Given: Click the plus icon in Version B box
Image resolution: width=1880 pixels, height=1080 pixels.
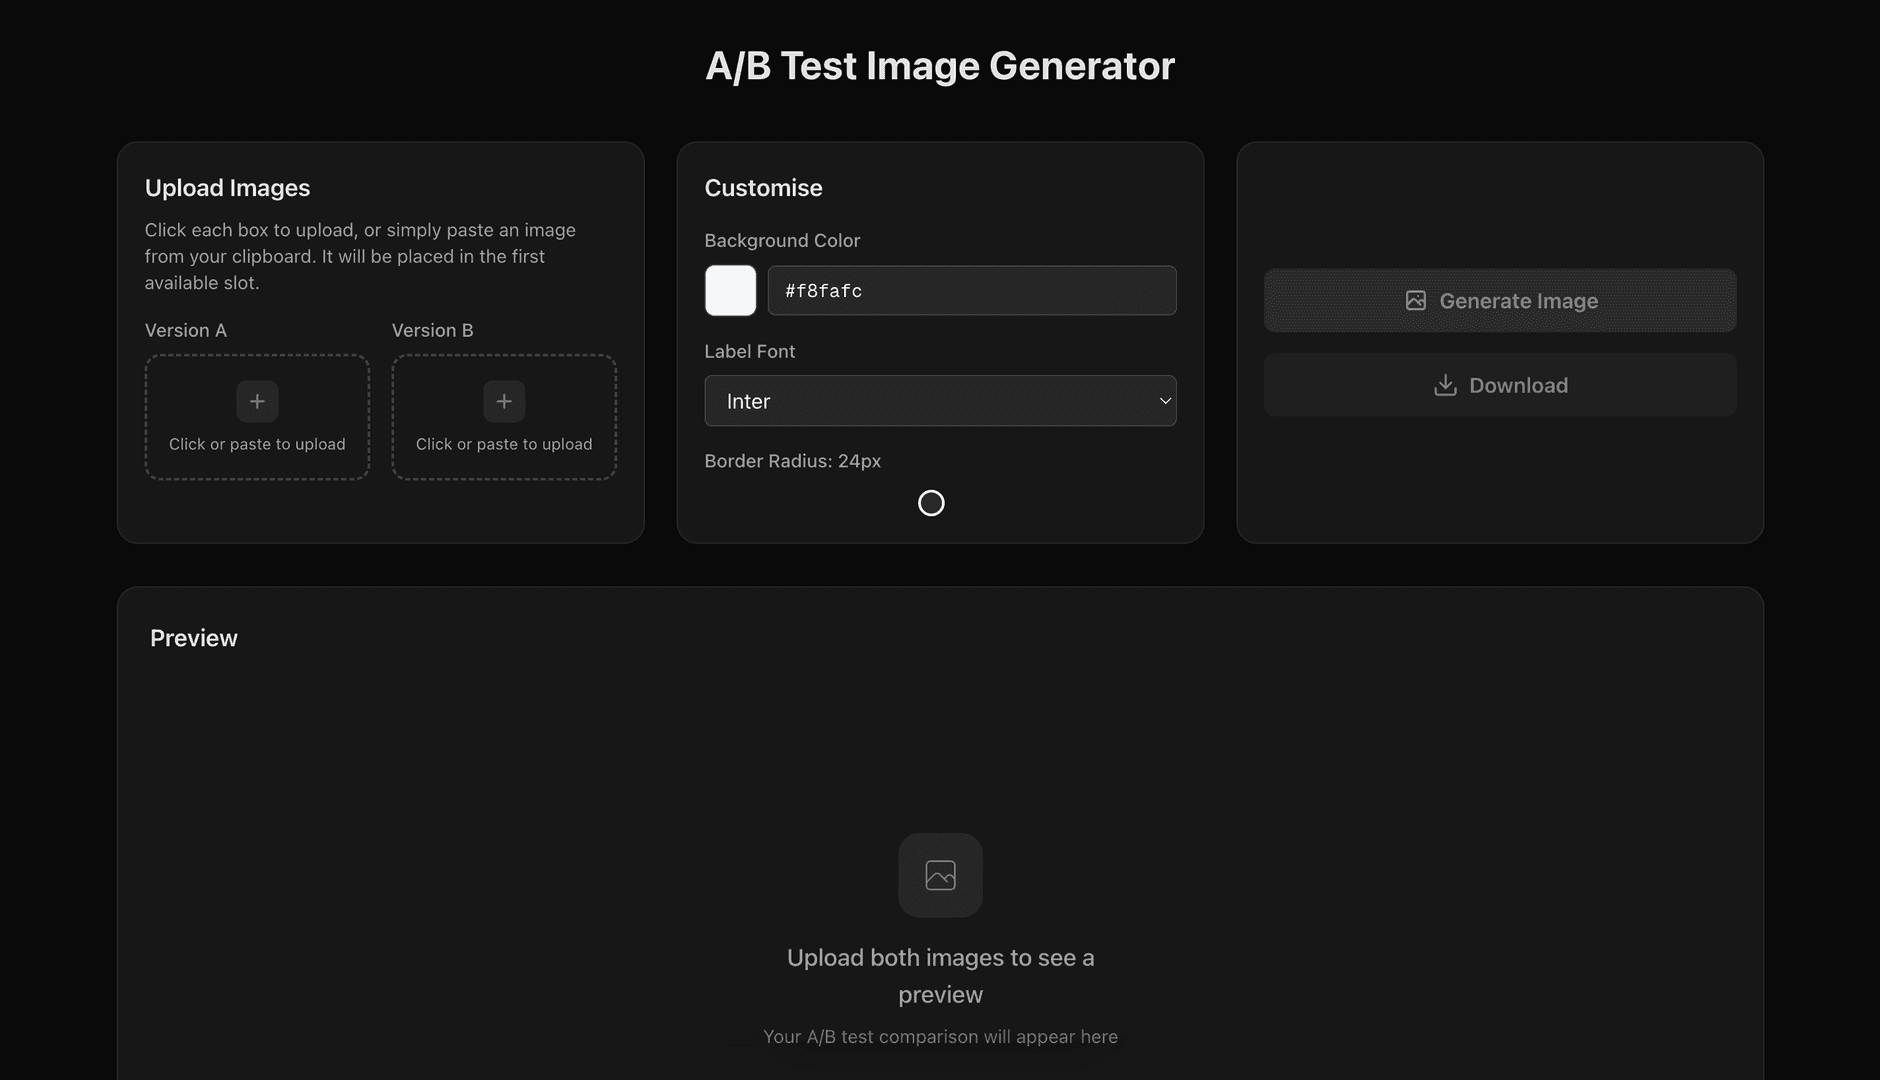Looking at the screenshot, I should pos(504,401).
